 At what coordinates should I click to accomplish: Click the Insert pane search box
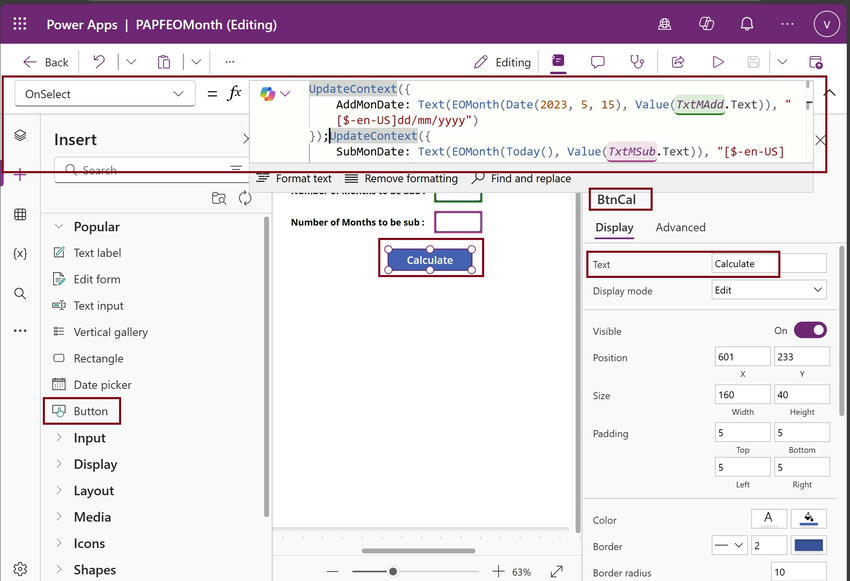coord(150,170)
